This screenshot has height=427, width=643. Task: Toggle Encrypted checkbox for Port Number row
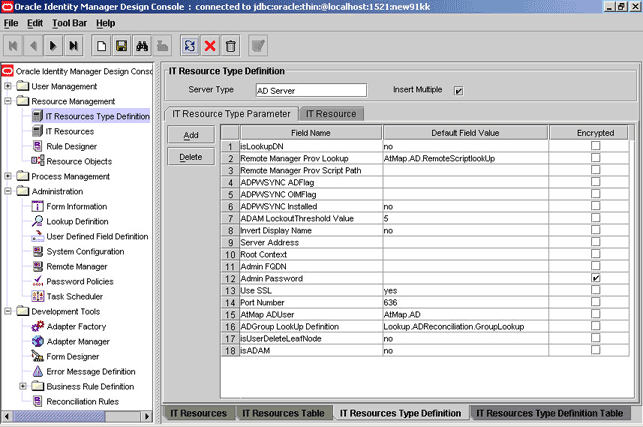595,302
